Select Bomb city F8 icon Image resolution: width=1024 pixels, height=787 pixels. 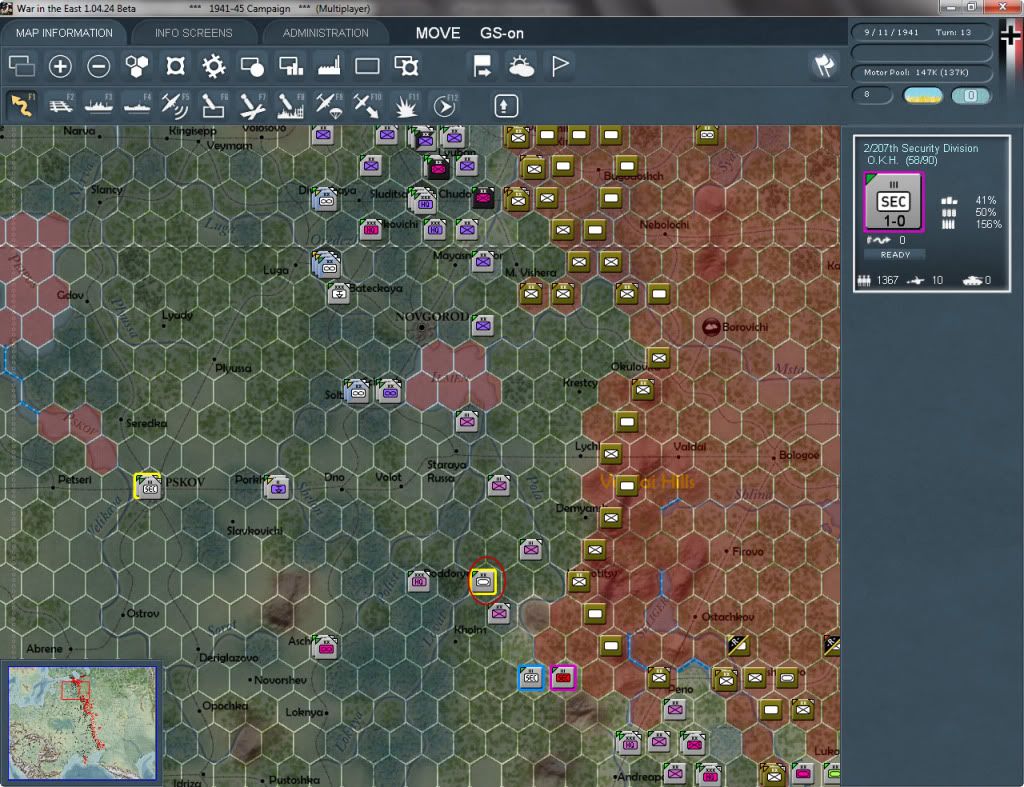291,105
